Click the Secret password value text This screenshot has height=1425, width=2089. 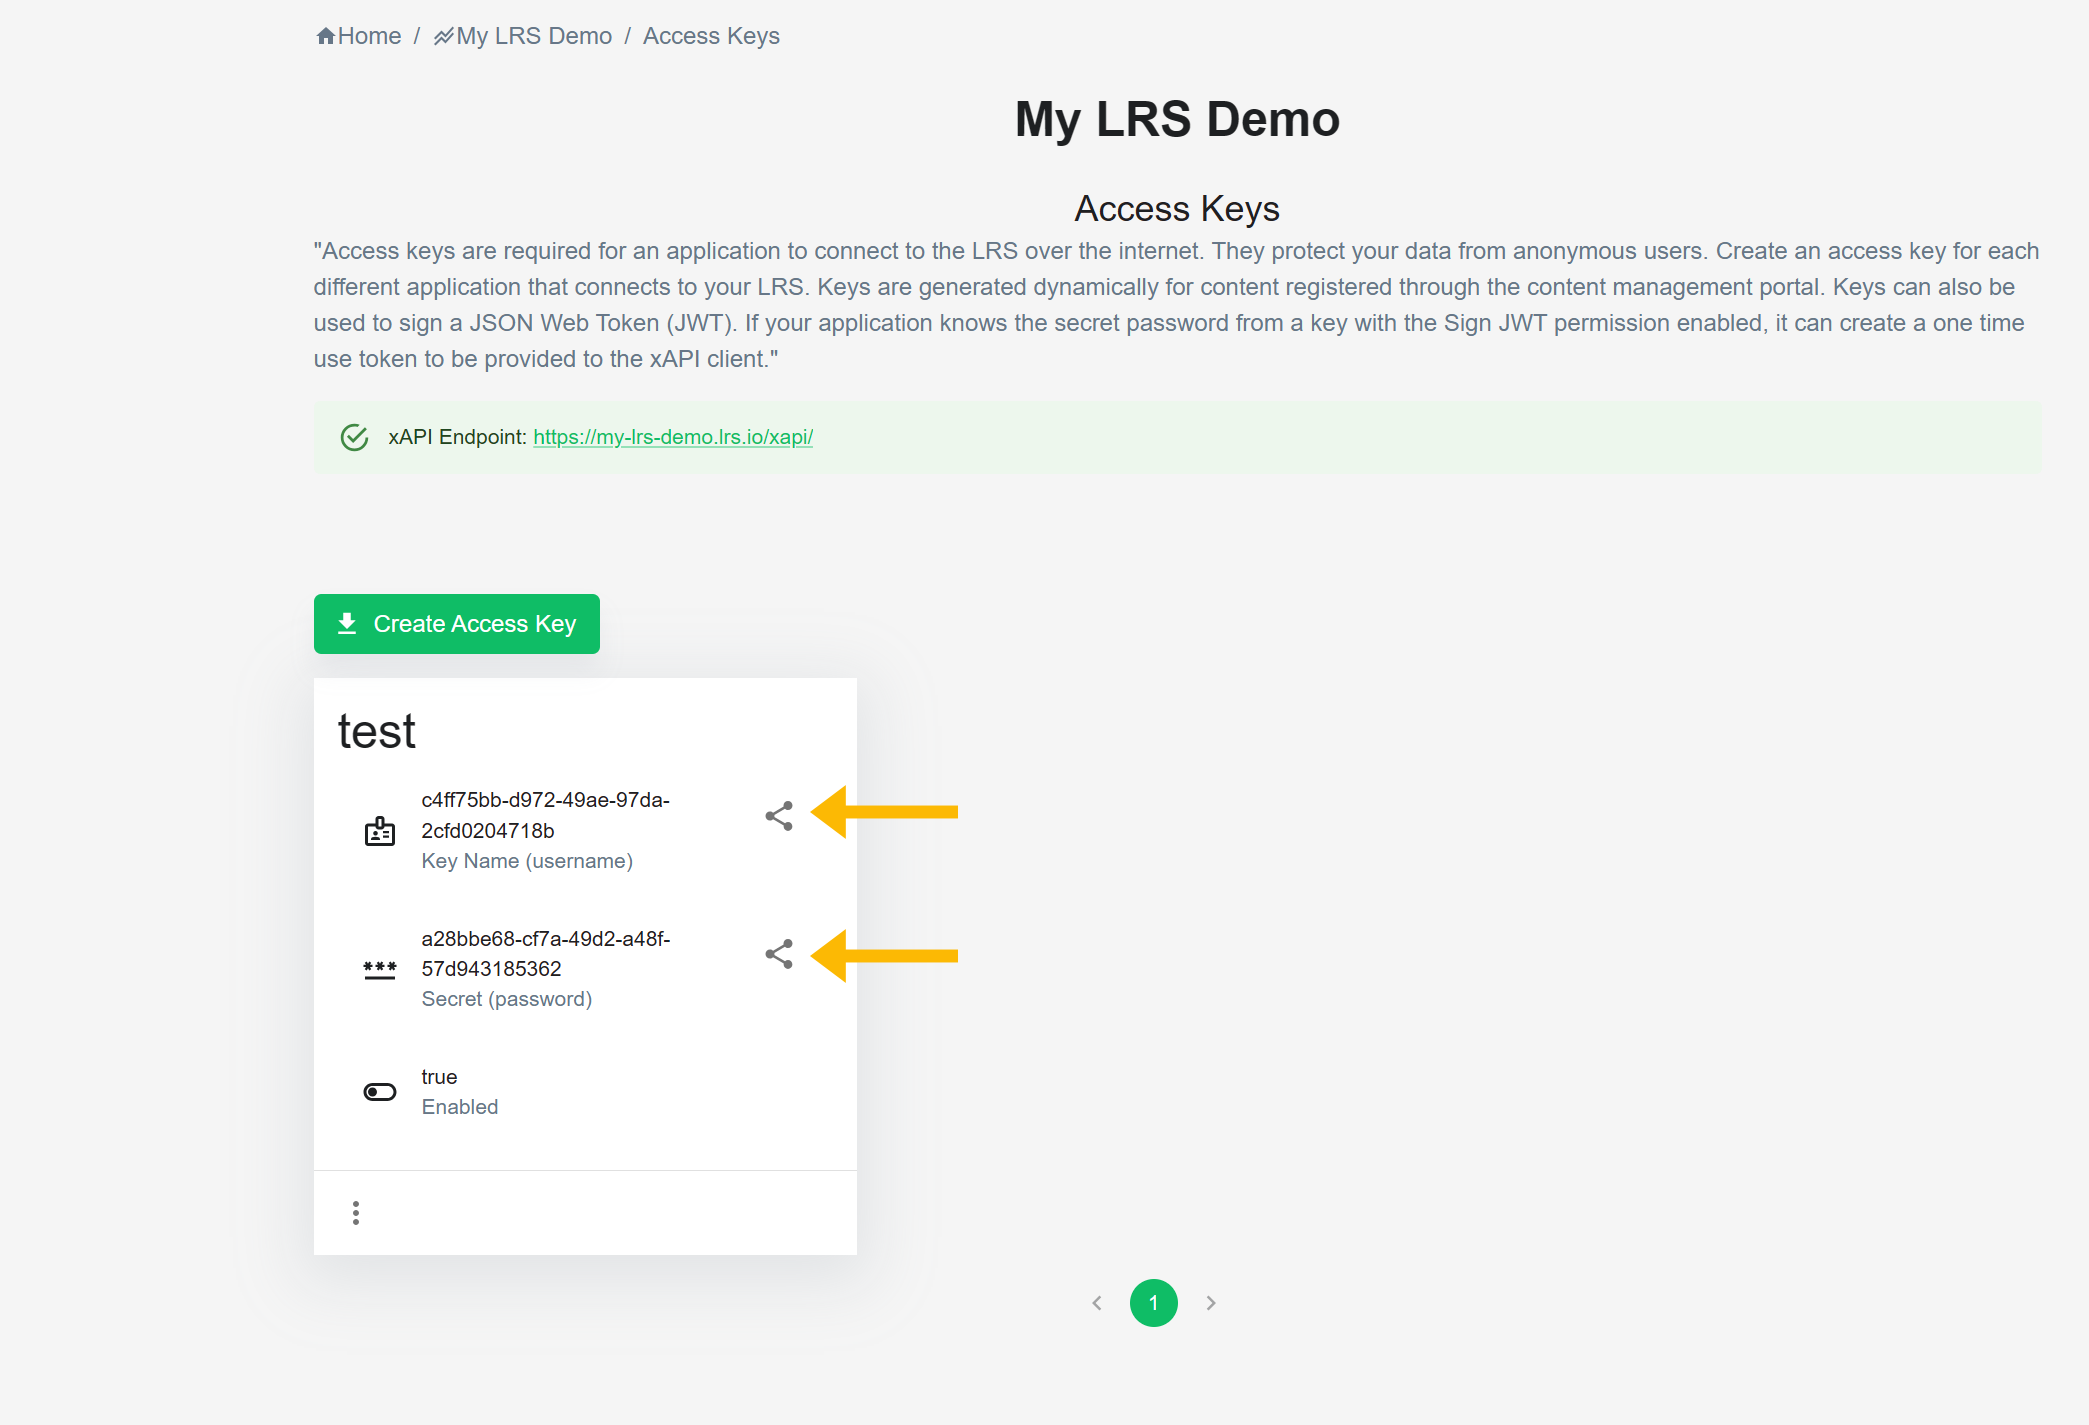tap(544, 953)
